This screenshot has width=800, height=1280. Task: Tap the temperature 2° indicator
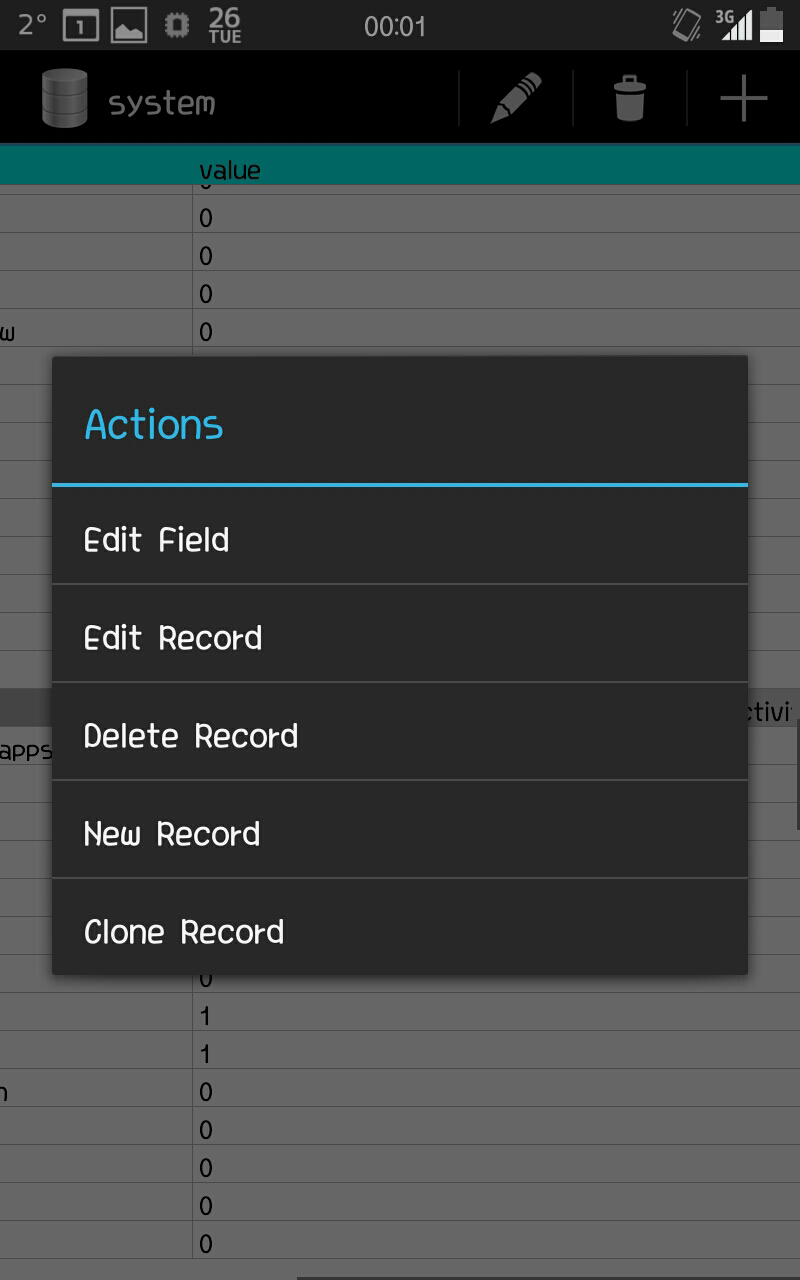click(x=33, y=25)
